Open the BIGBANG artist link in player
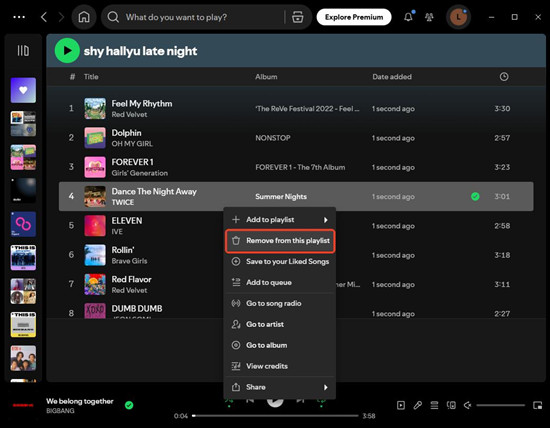The height and width of the screenshot is (428, 550). tap(60, 410)
